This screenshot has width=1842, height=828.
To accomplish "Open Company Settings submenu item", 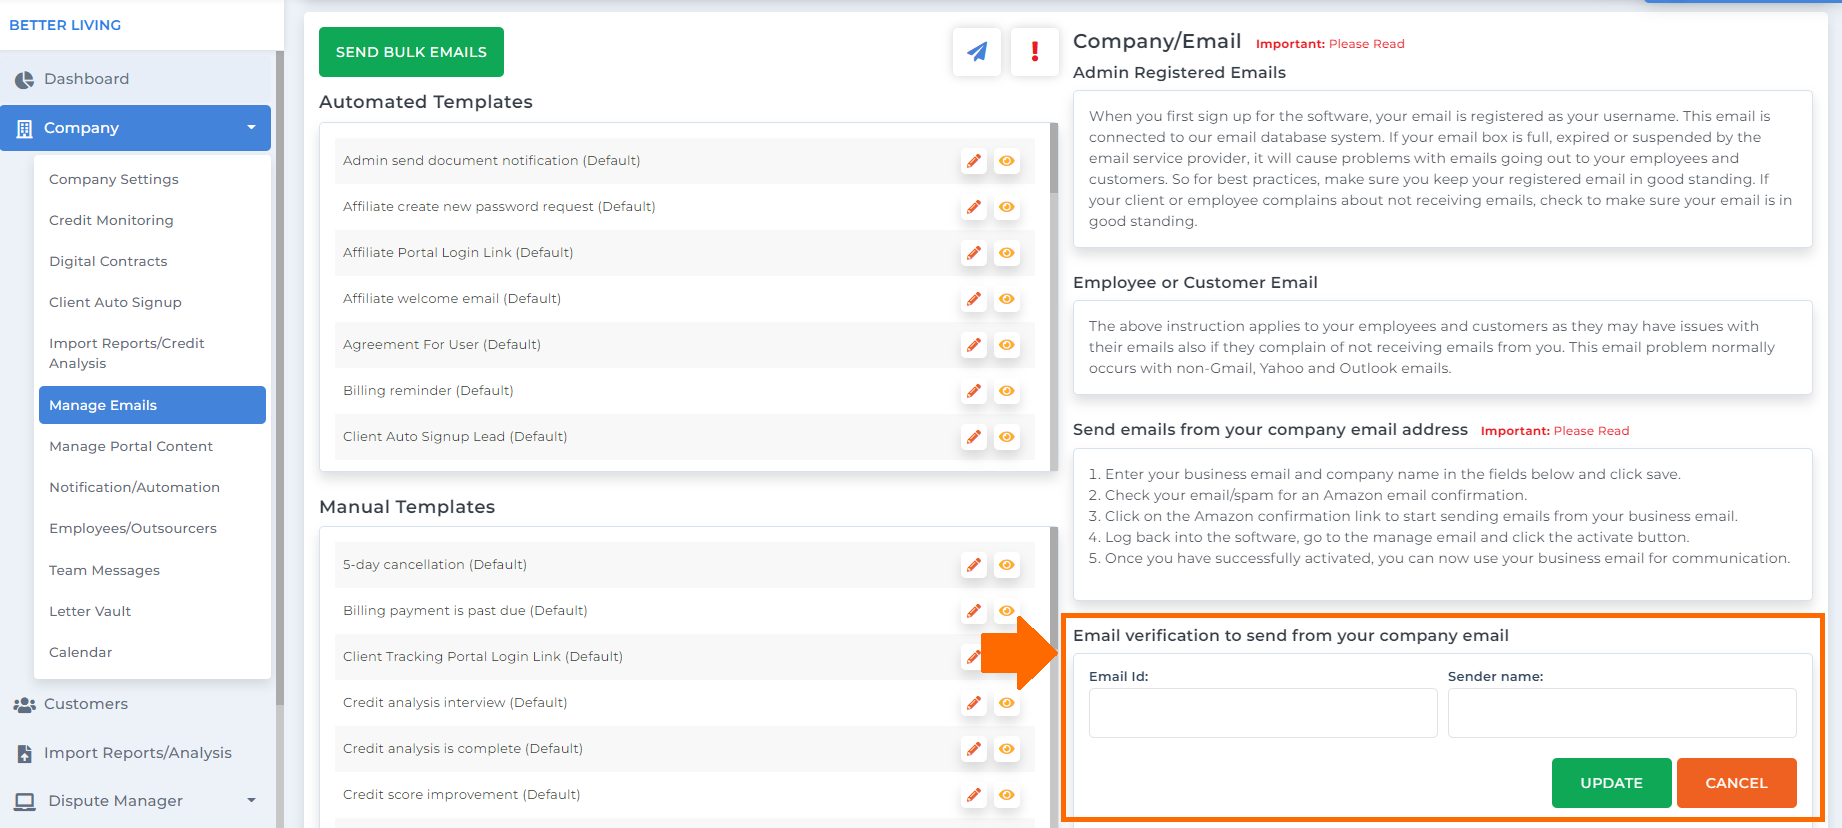I will 114,179.
